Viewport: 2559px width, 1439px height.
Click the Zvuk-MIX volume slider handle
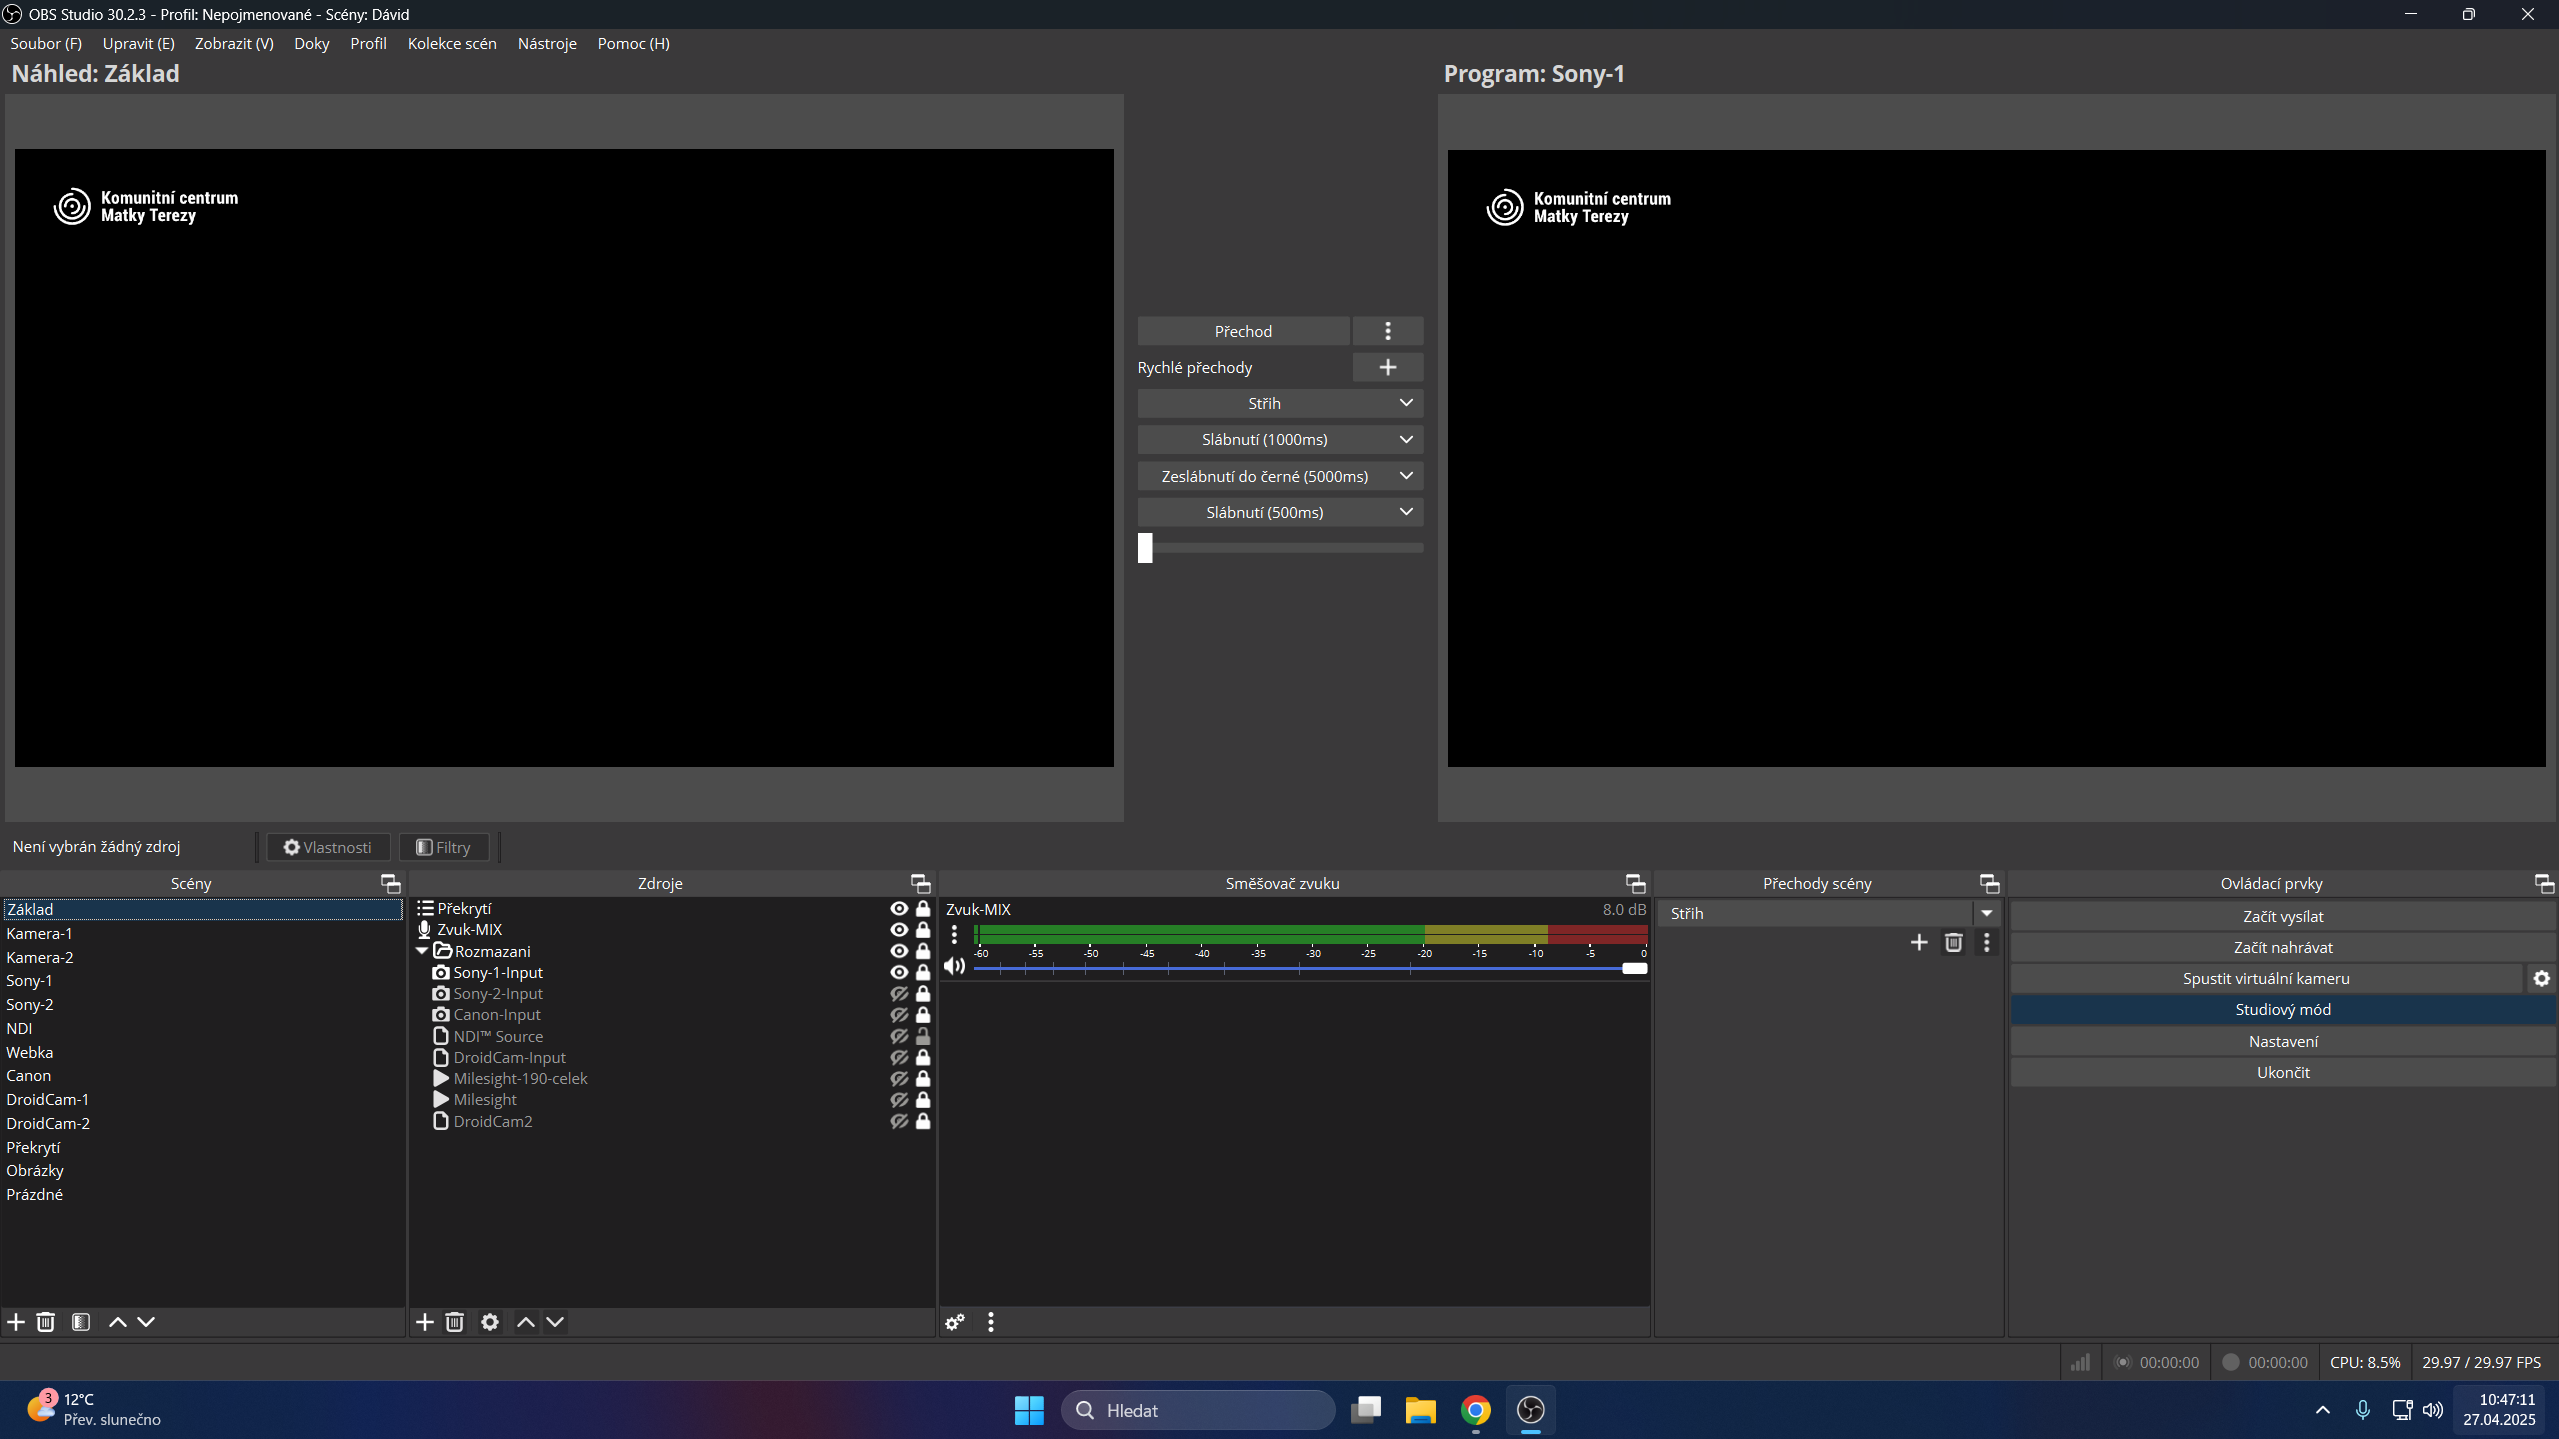click(x=1634, y=968)
